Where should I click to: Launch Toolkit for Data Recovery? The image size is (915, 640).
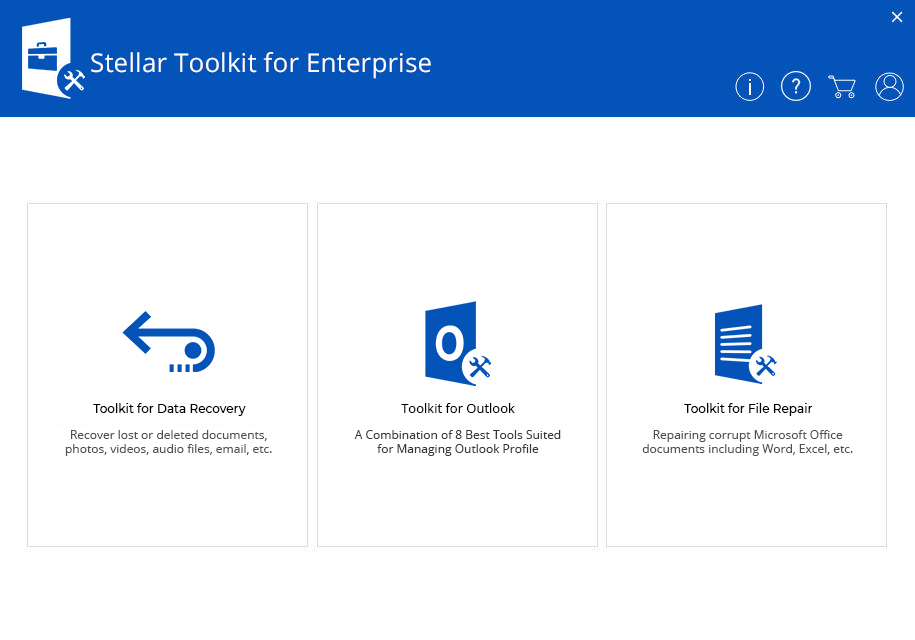point(167,375)
